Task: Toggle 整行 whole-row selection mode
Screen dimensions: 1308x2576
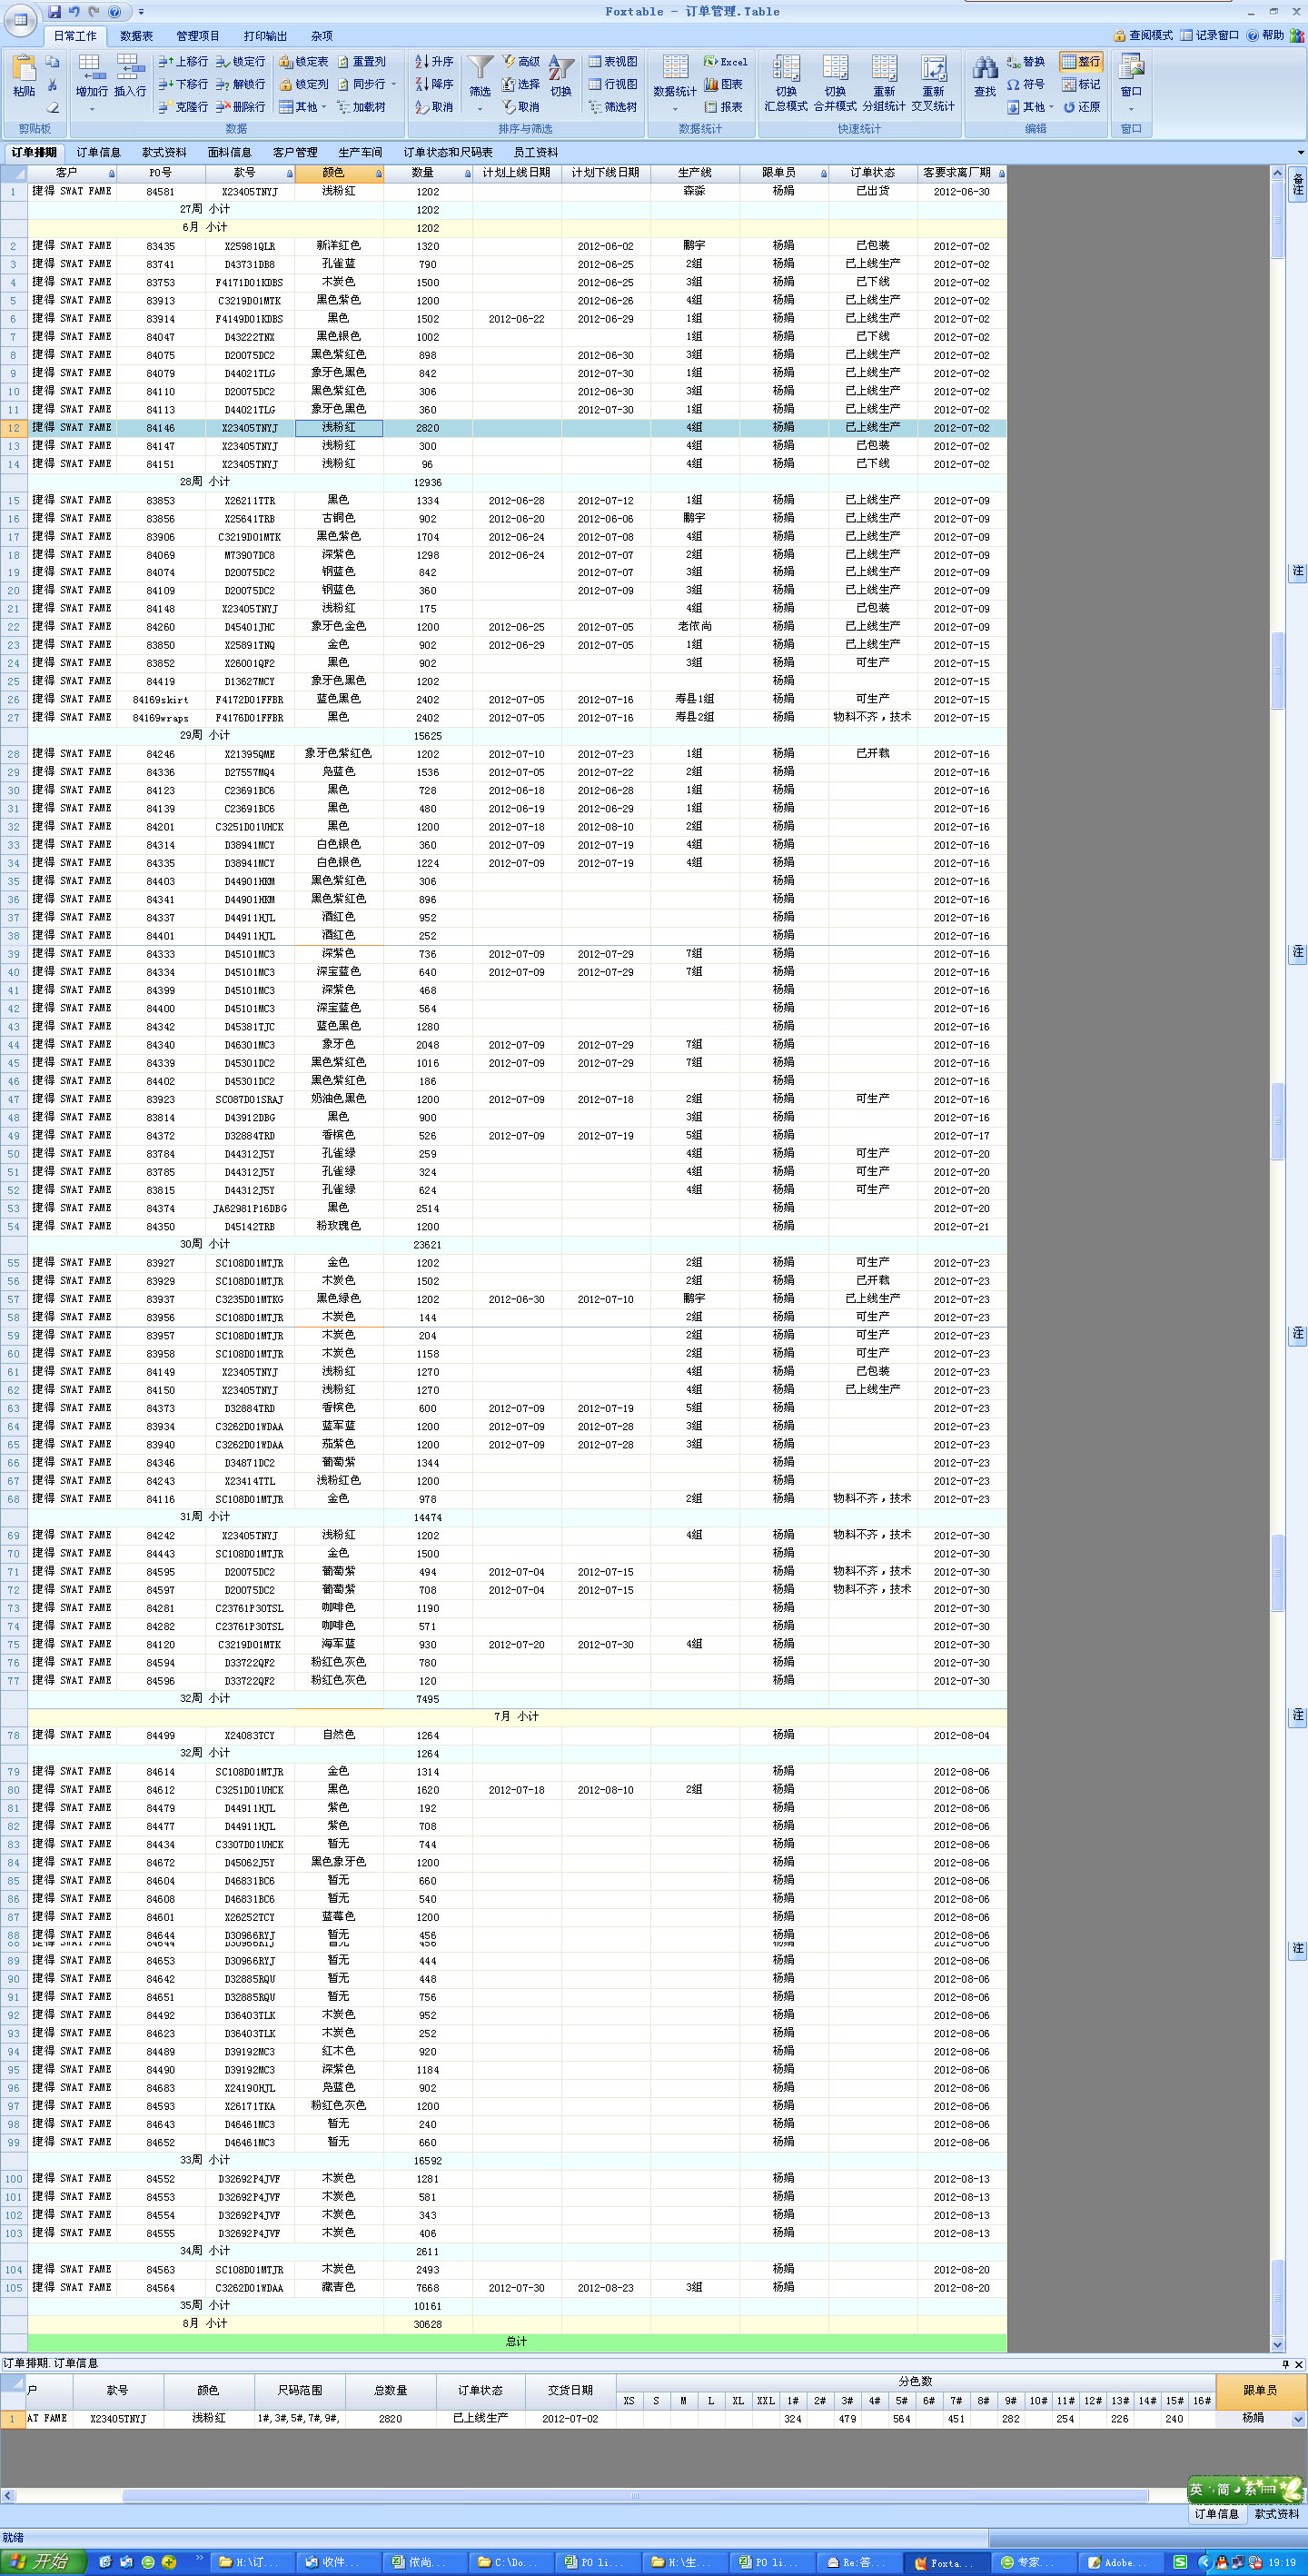Action: click(1081, 61)
